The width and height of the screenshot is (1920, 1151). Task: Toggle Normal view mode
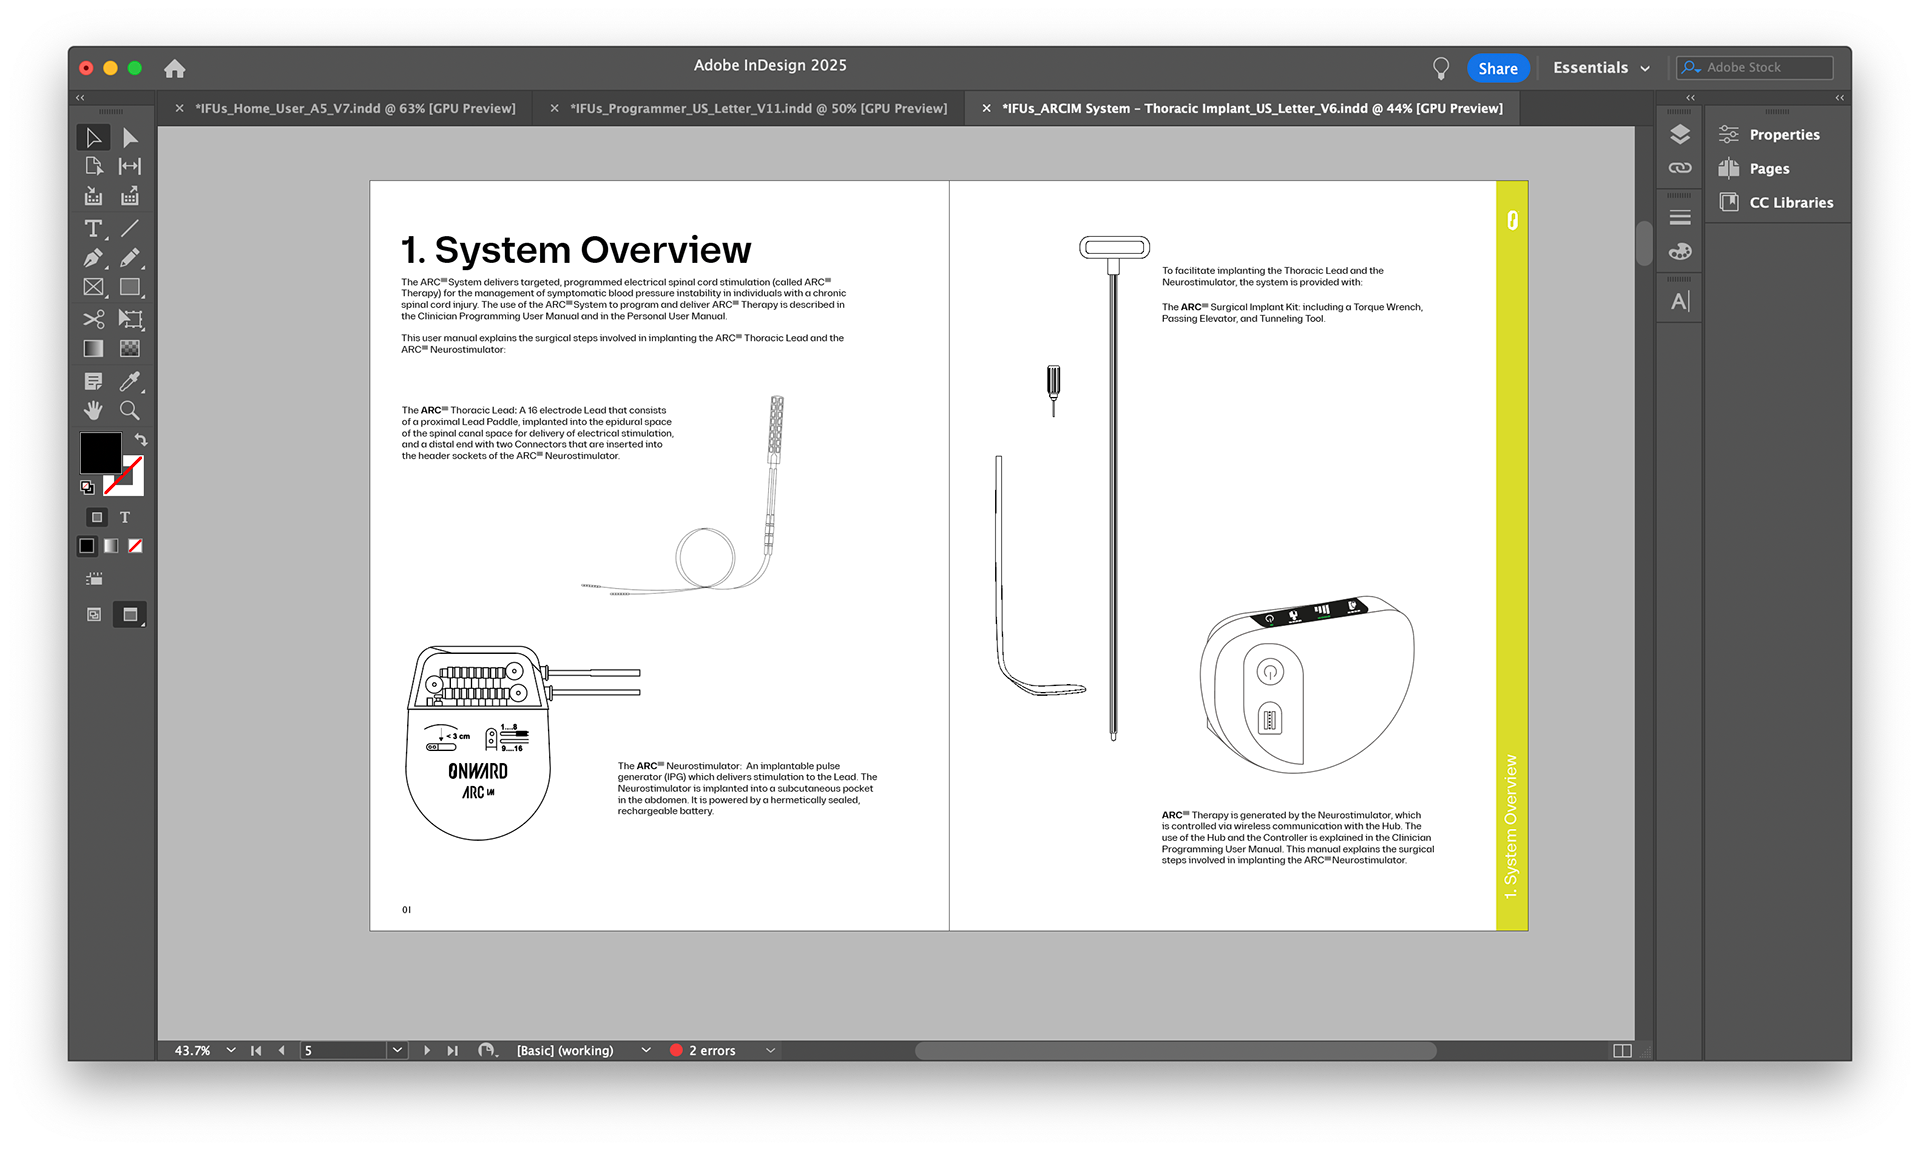click(94, 615)
